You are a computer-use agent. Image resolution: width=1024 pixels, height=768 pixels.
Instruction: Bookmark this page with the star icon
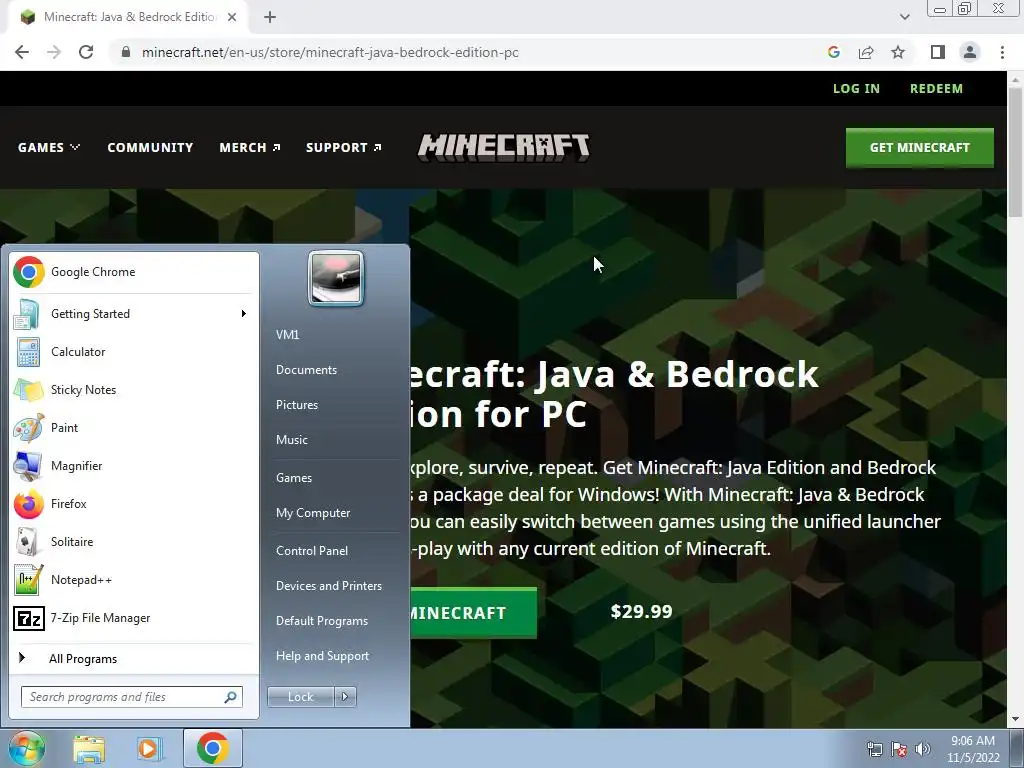898,52
